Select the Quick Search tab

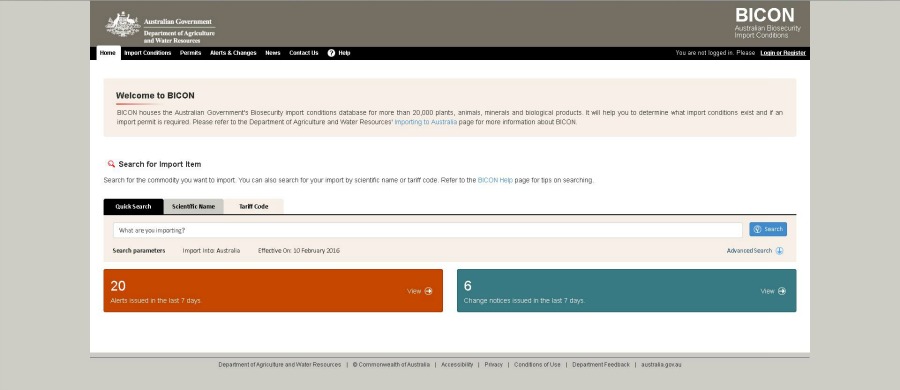click(x=133, y=206)
